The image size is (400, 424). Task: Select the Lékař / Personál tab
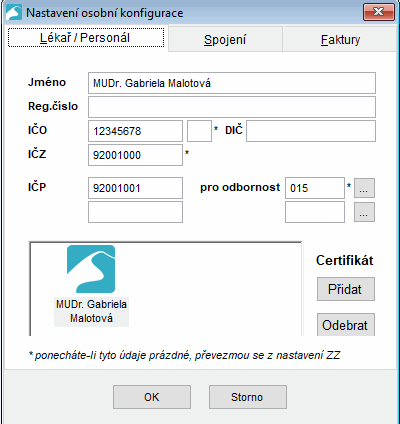(x=86, y=37)
